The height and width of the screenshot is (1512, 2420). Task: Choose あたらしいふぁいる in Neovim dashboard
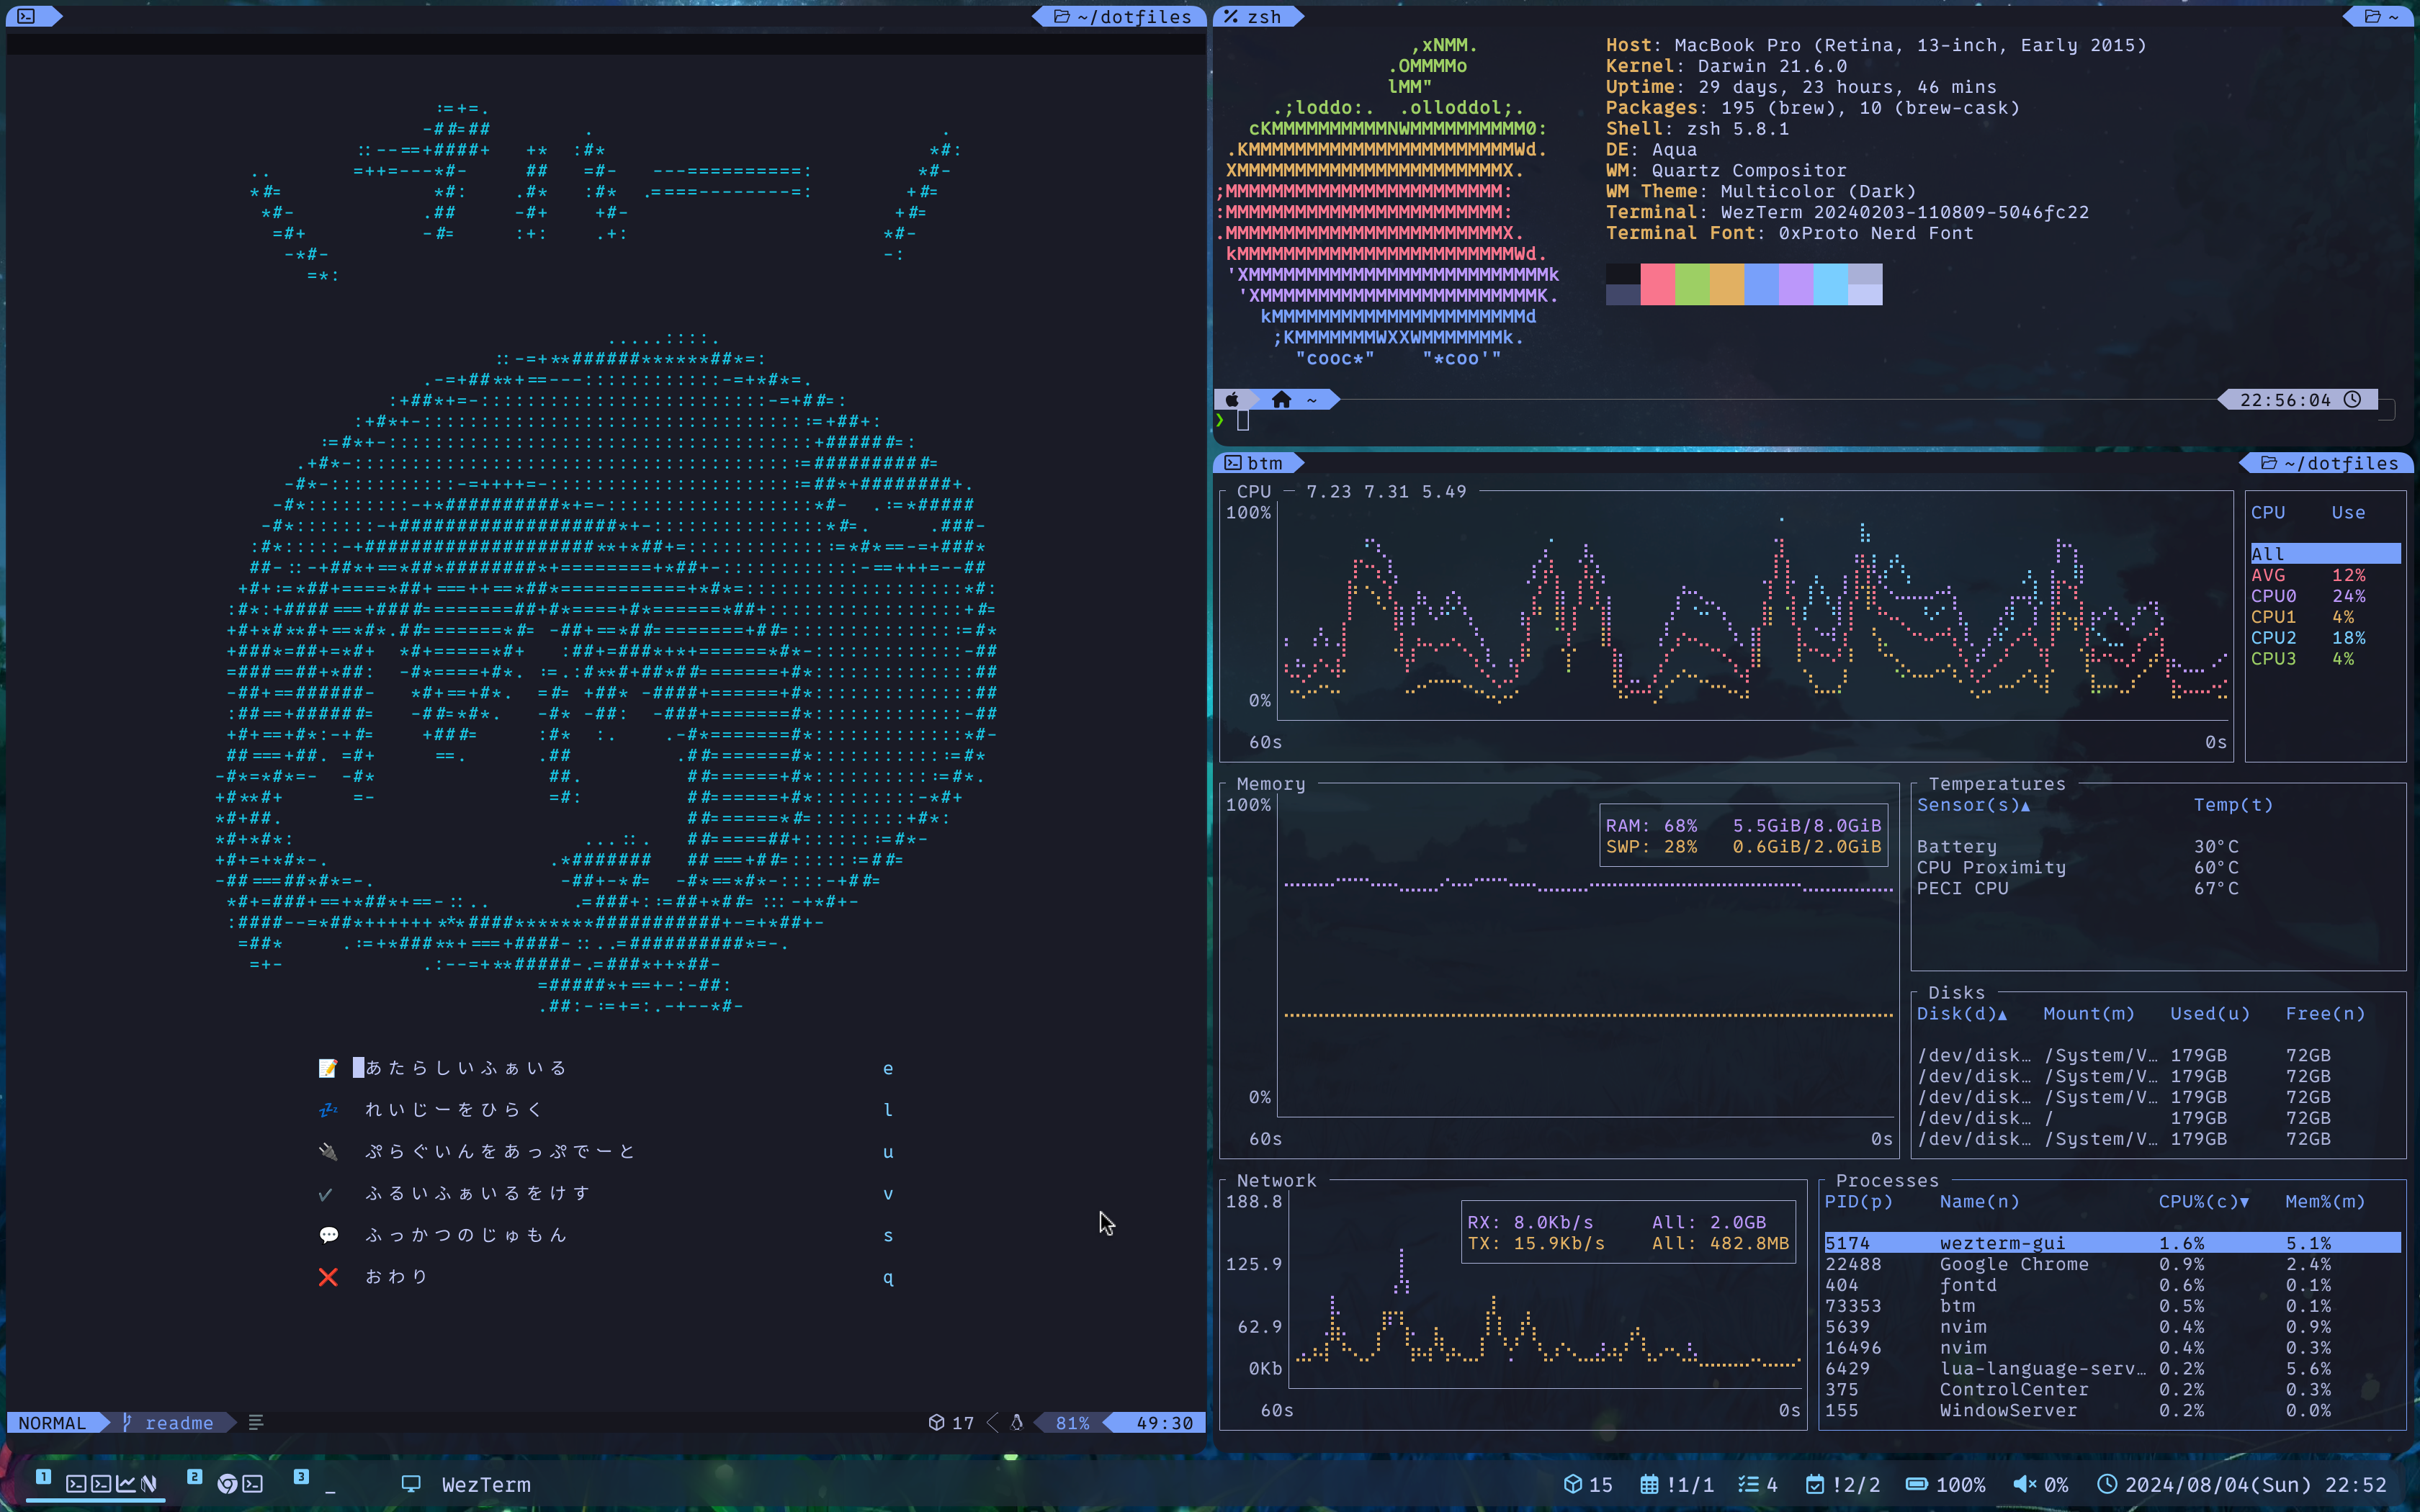(x=466, y=1068)
